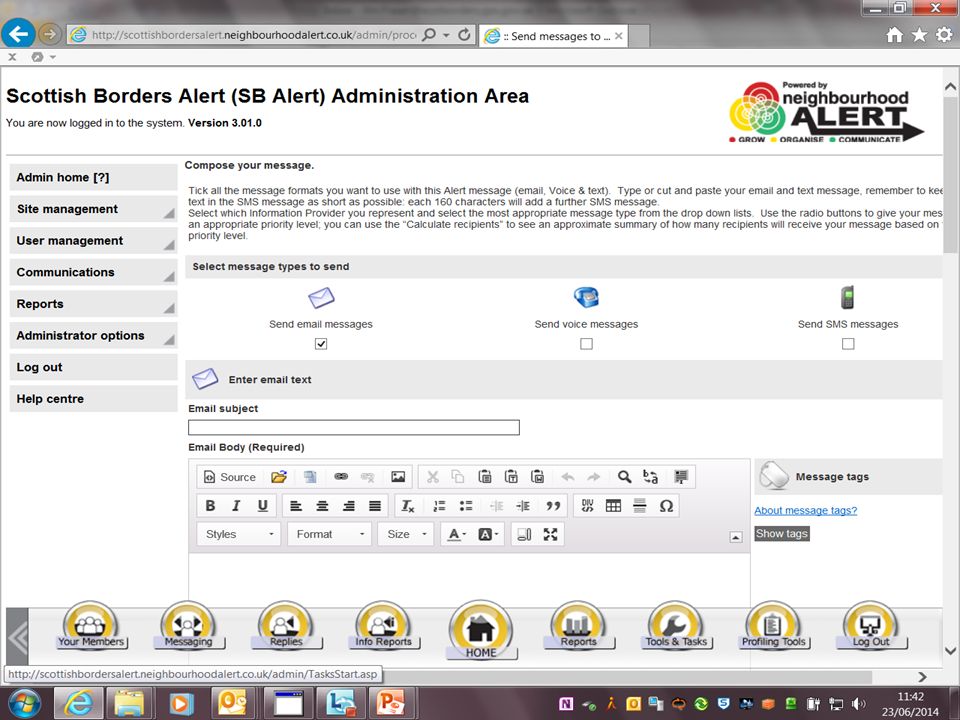960x720 pixels.
Task: Click the Select All icon
Action: (681, 476)
